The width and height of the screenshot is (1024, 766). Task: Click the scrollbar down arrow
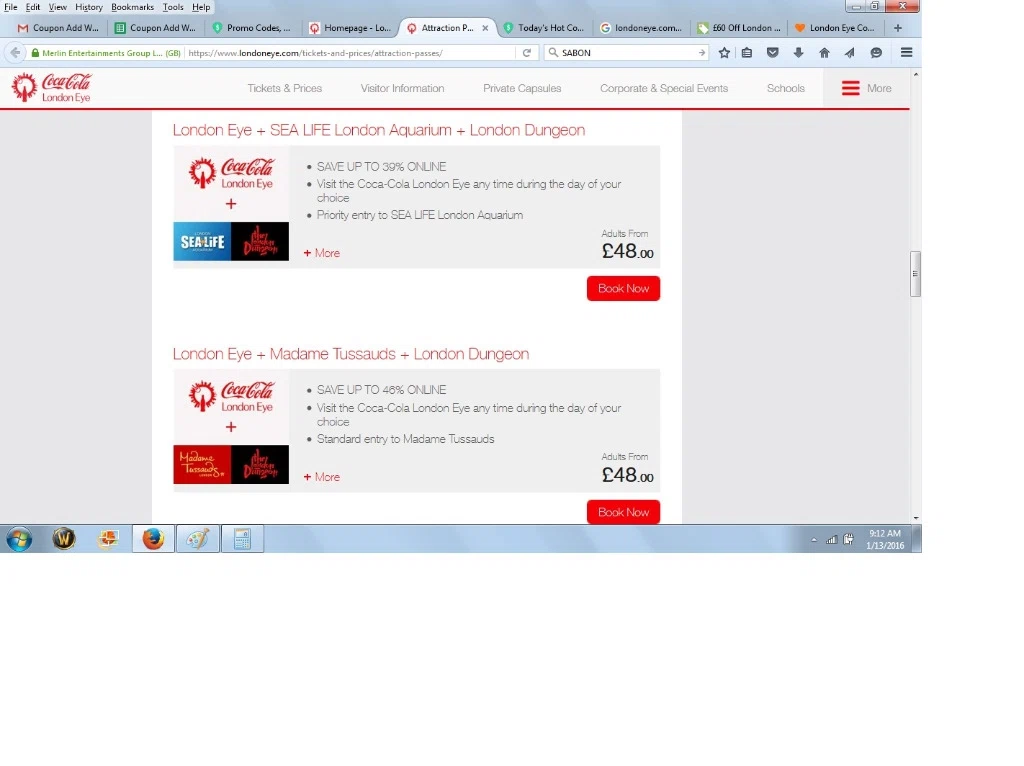tap(916, 518)
